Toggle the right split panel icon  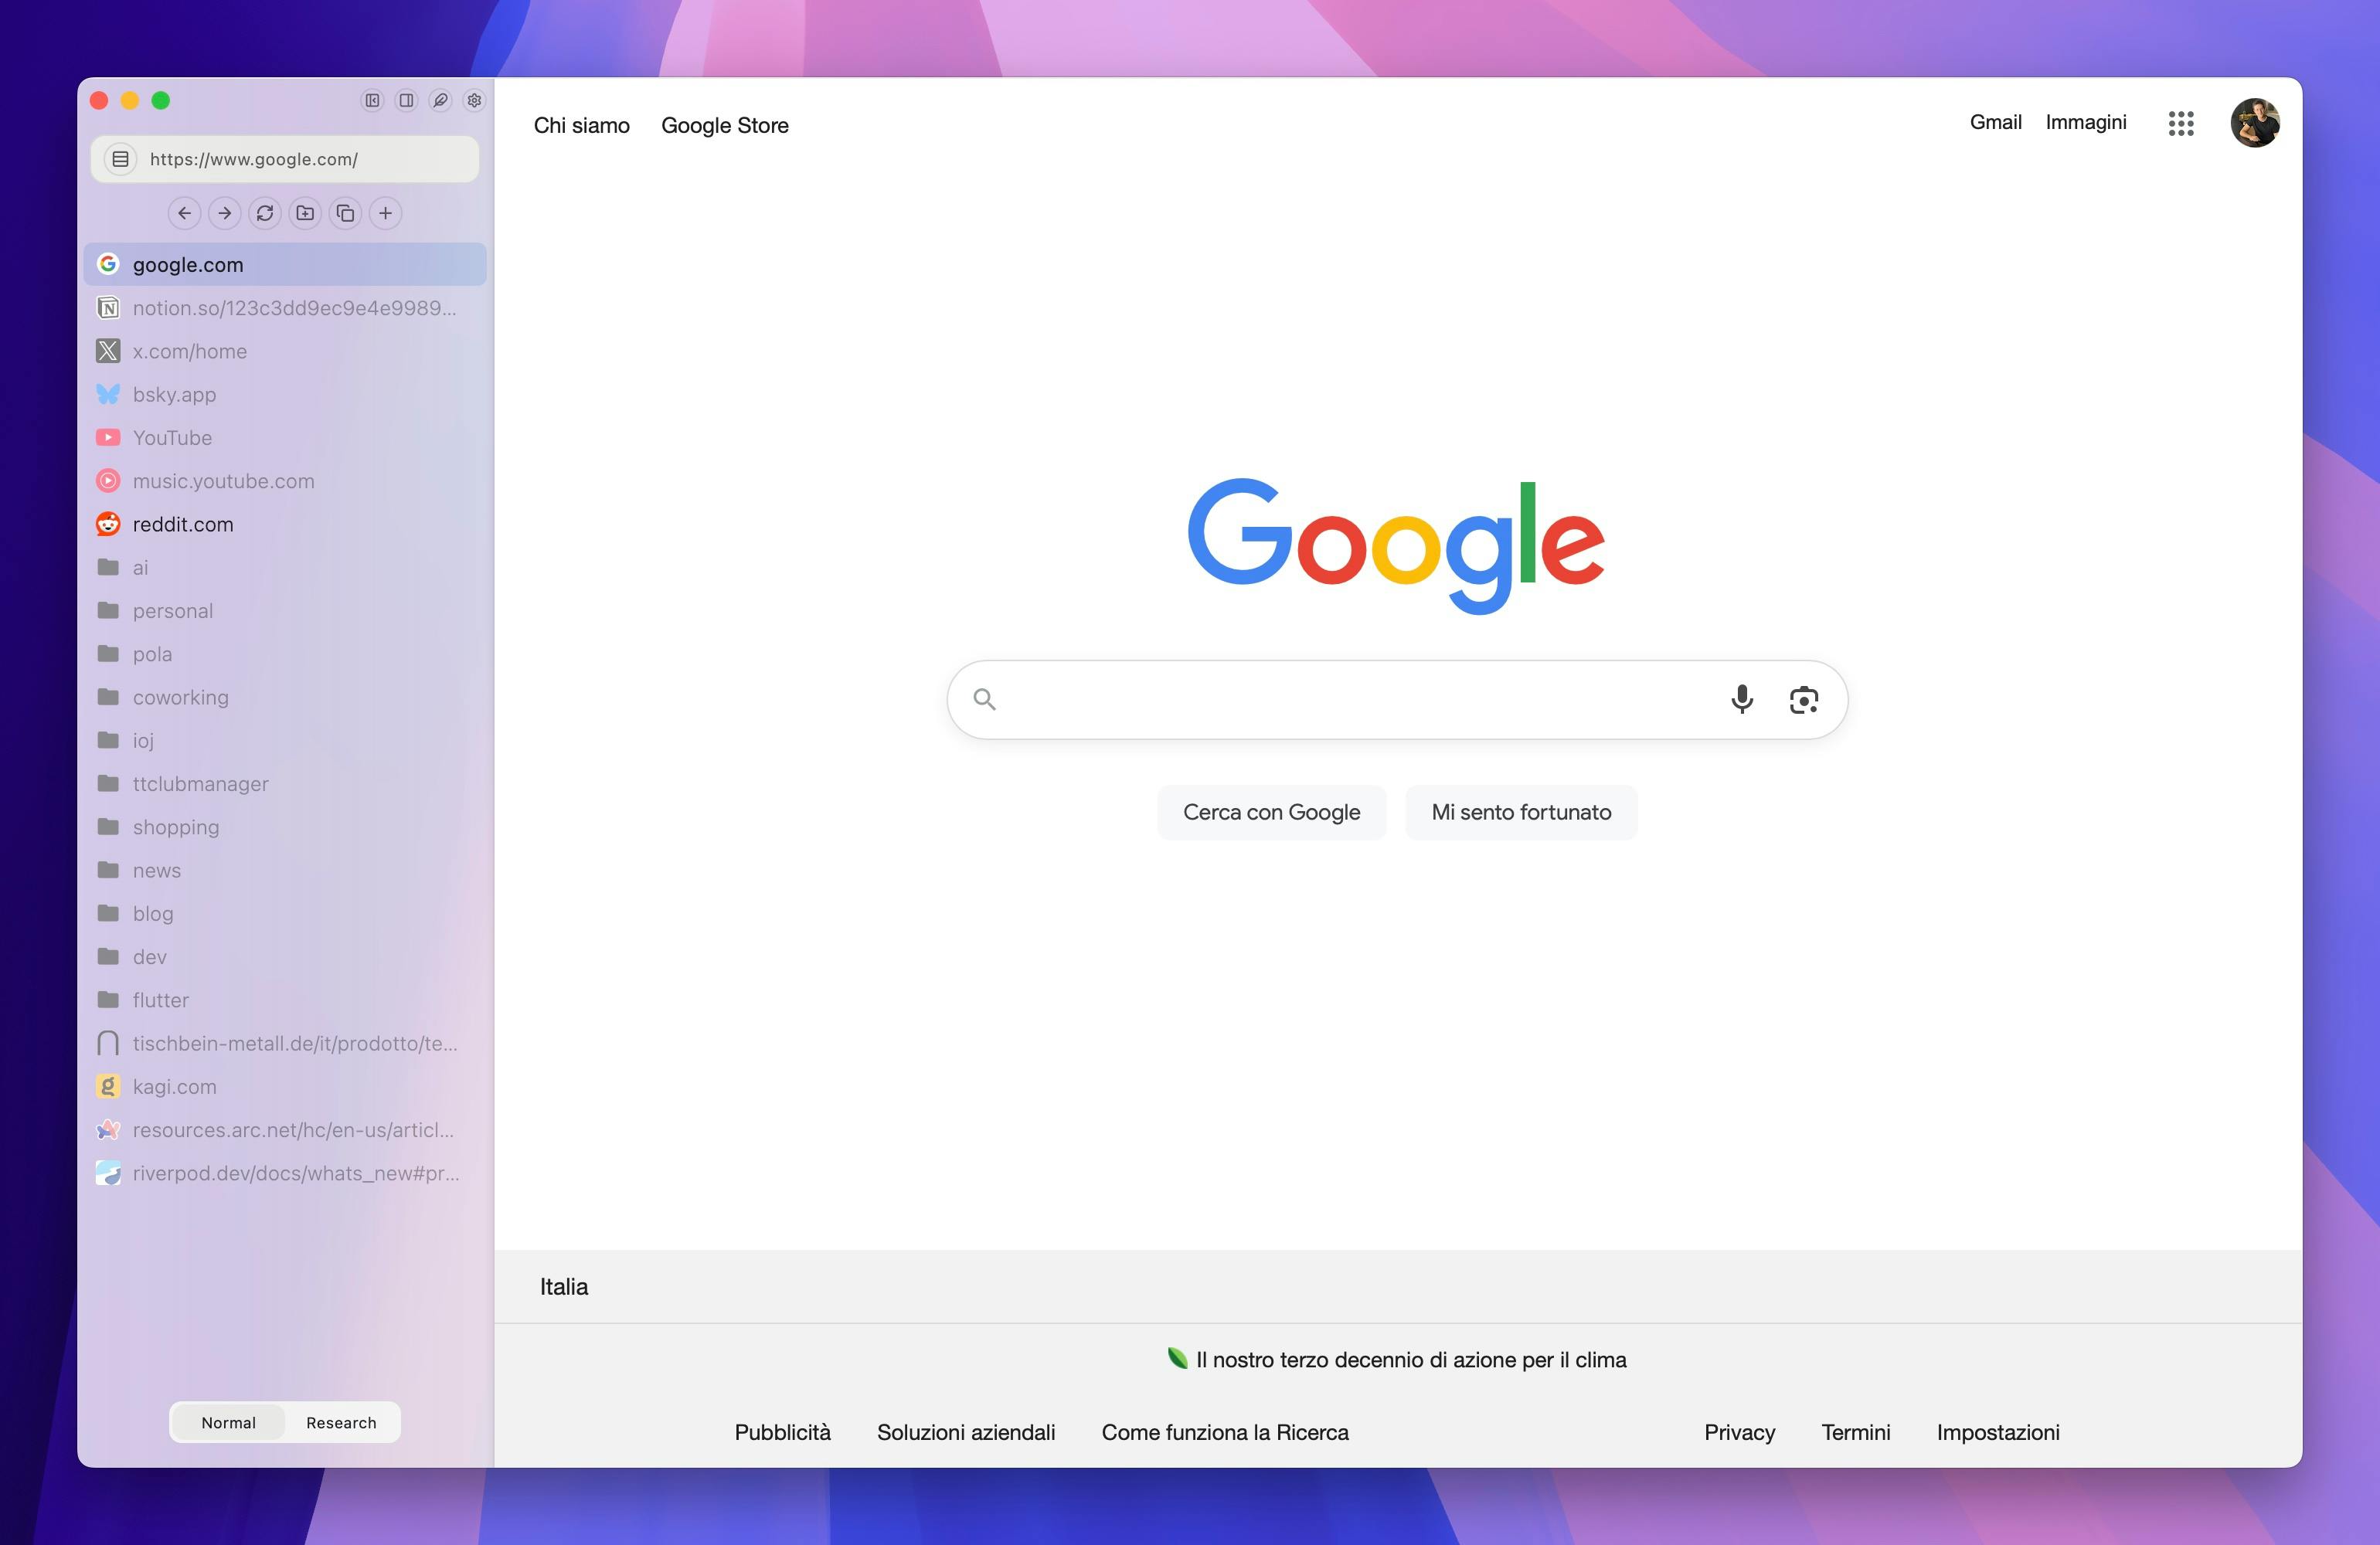[x=406, y=100]
